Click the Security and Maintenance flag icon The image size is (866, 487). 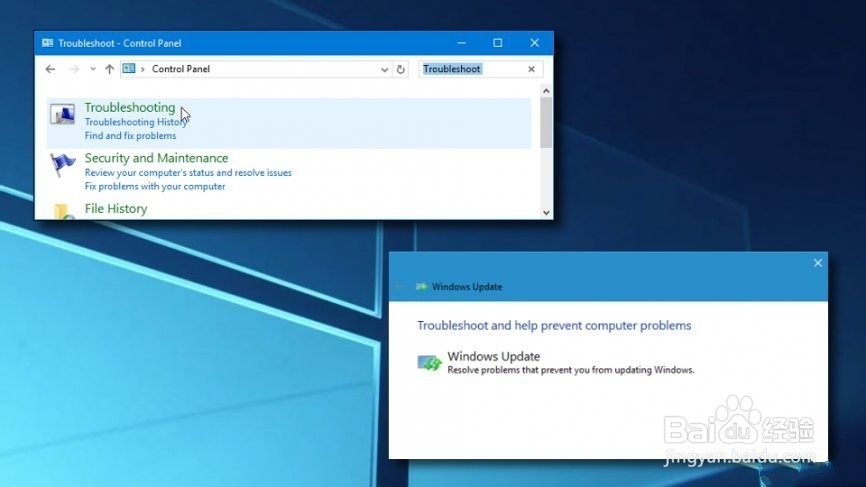point(62,165)
